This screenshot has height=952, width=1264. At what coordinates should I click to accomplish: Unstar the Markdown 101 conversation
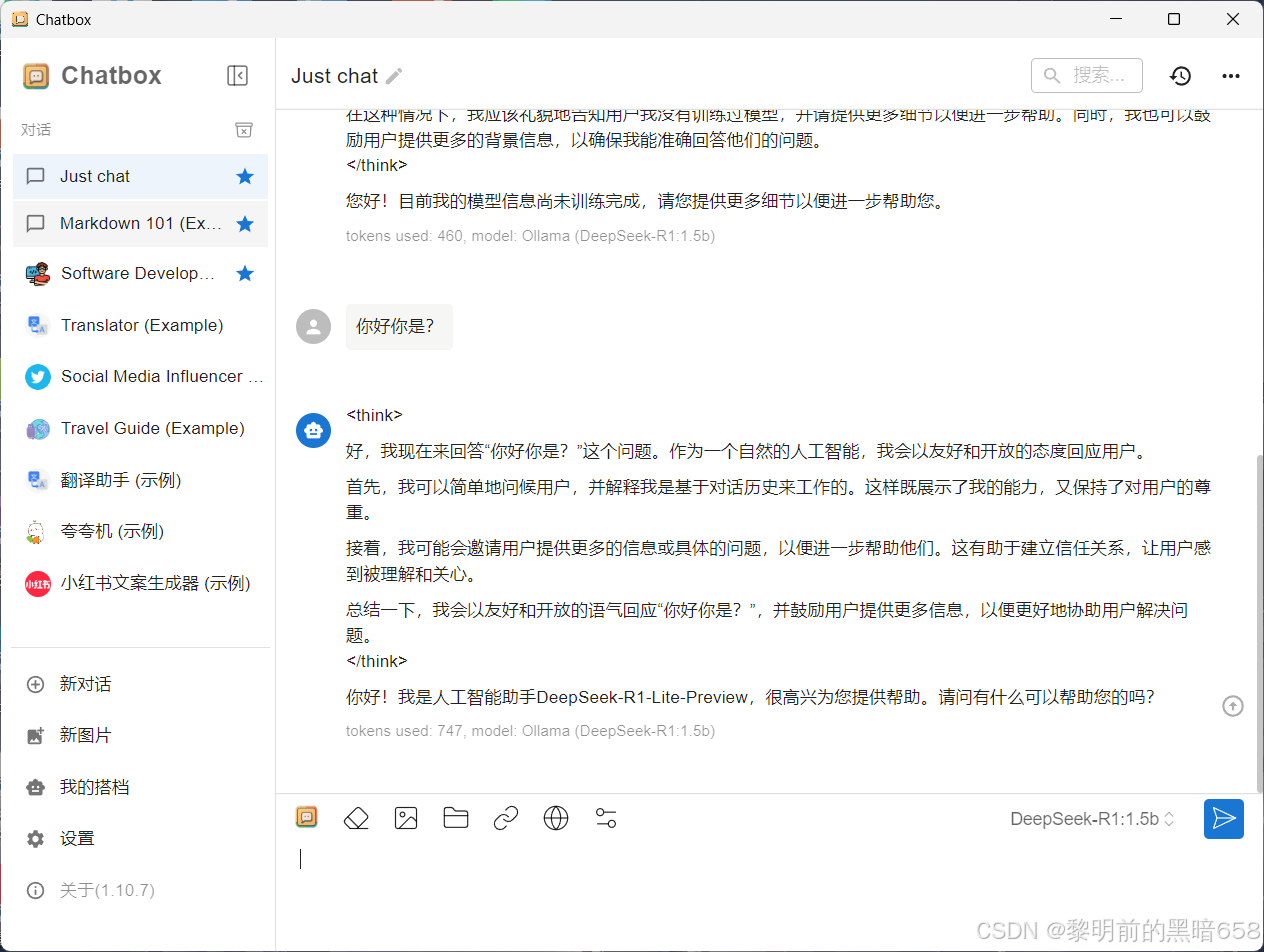coord(245,224)
